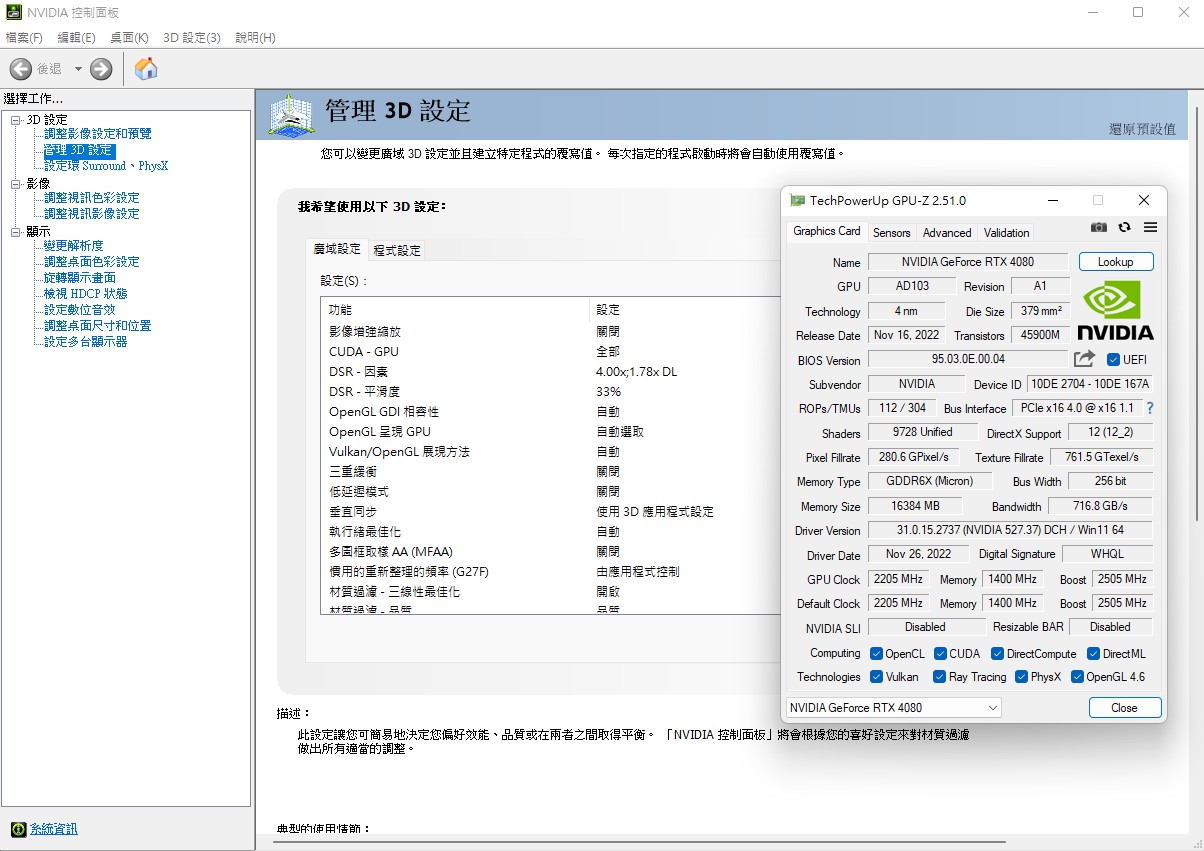The image size is (1204, 851).
Task: Toggle the DirectML checkbox
Action: [1094, 654]
